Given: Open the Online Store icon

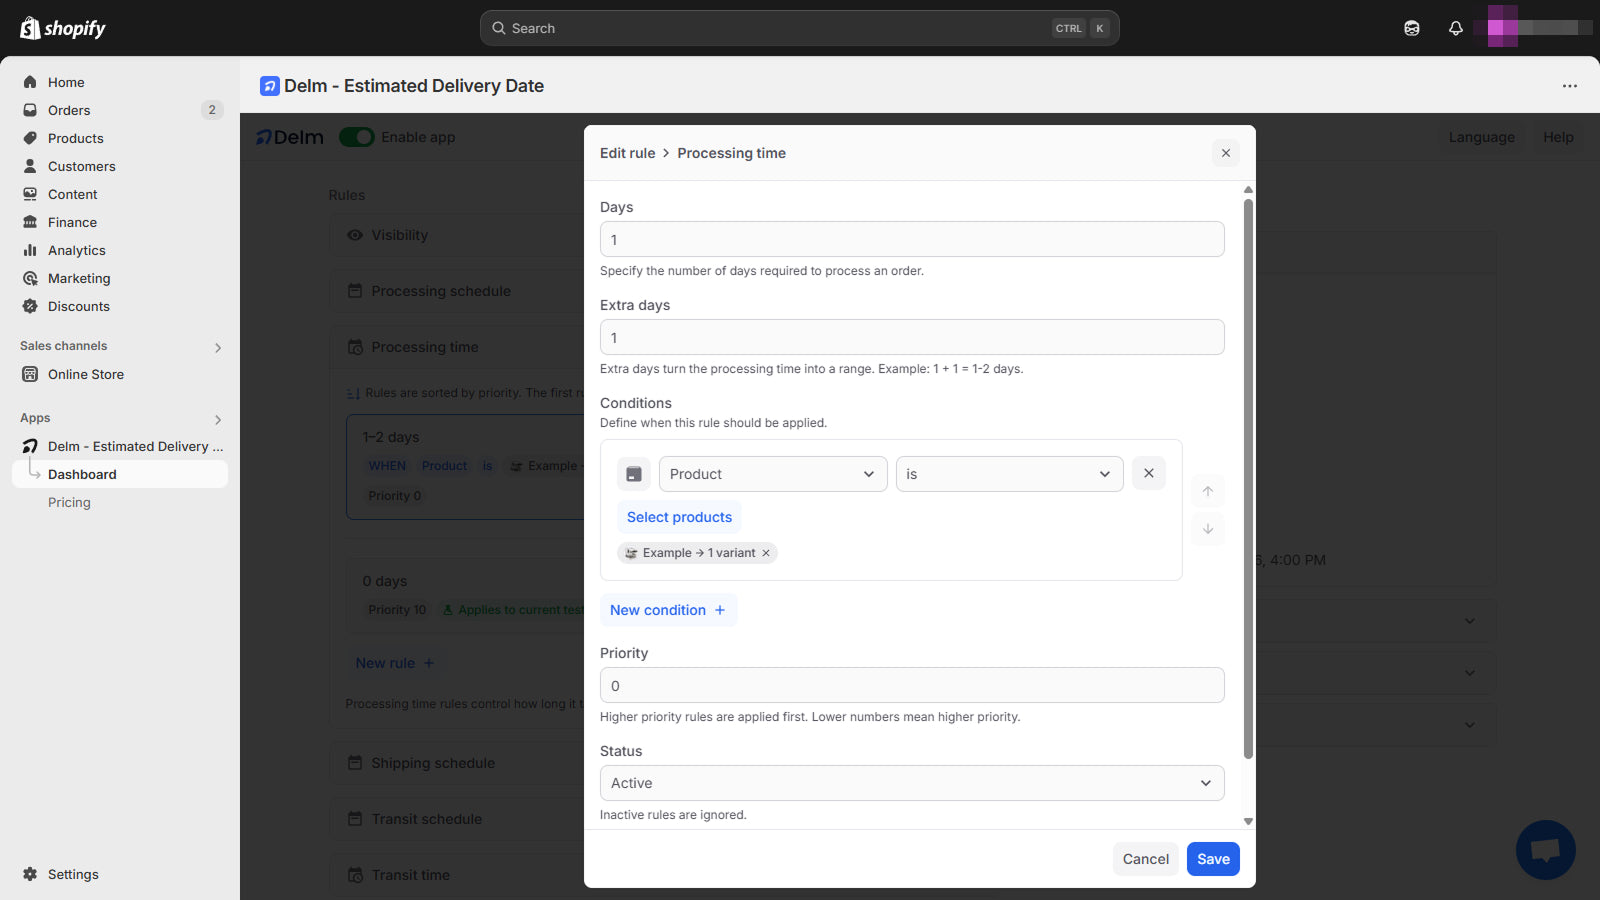Looking at the screenshot, I should pyautogui.click(x=30, y=374).
